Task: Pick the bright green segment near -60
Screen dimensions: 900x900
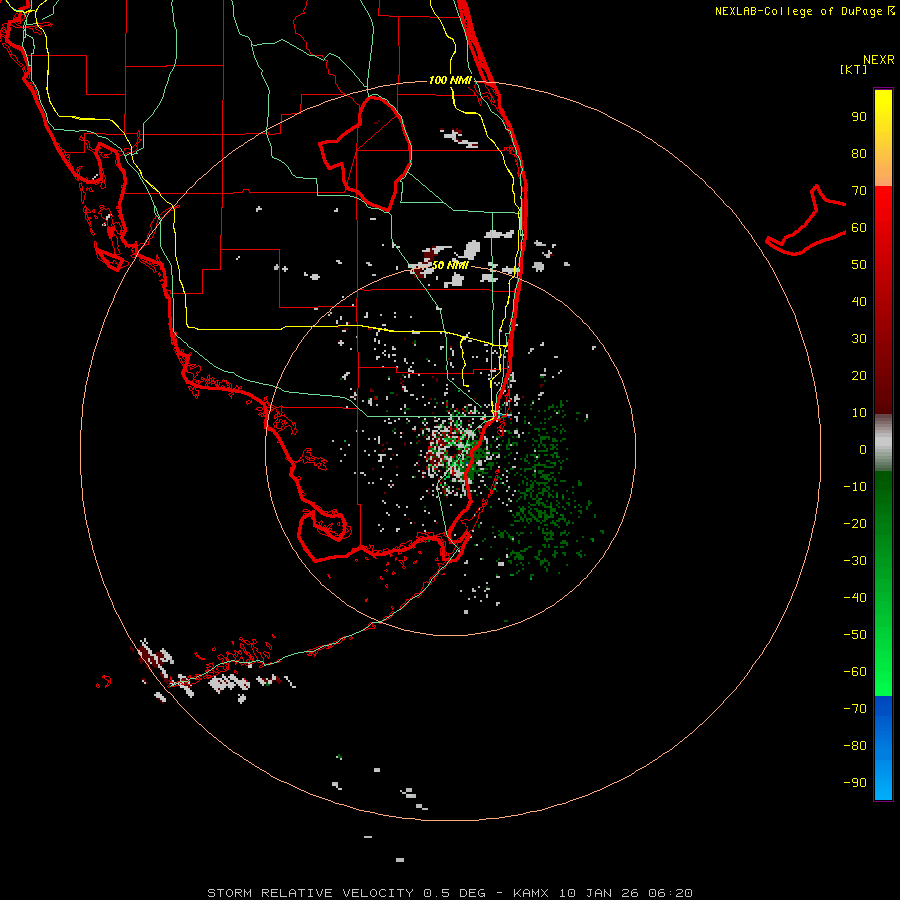Action: point(883,677)
